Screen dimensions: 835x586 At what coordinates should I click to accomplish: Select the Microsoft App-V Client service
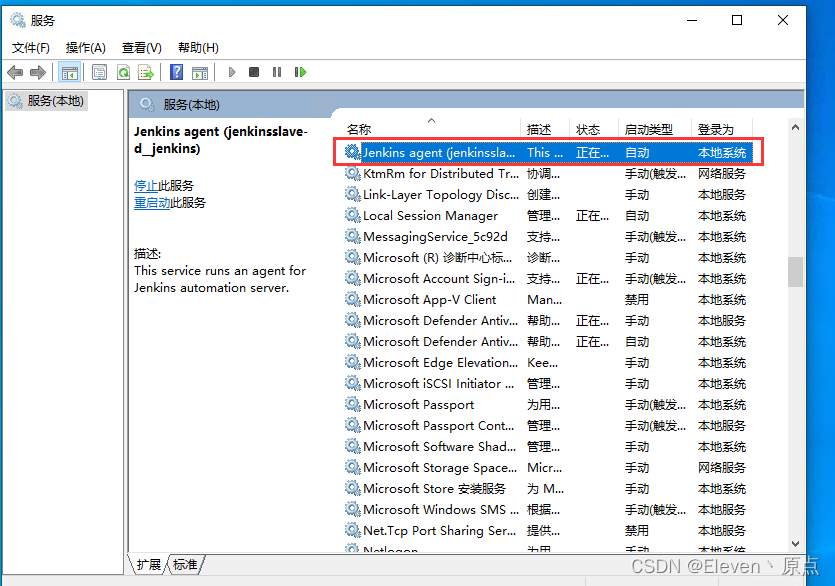click(547, 299)
